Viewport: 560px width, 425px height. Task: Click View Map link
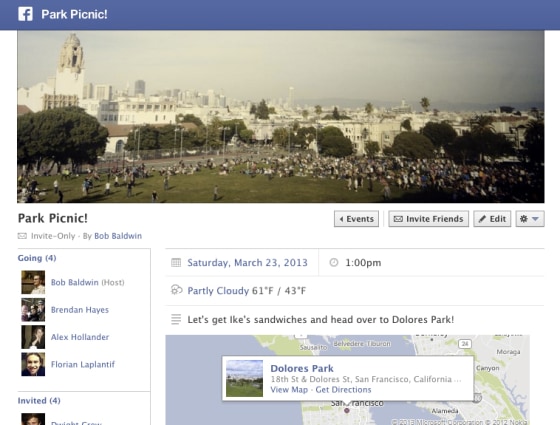pos(289,390)
